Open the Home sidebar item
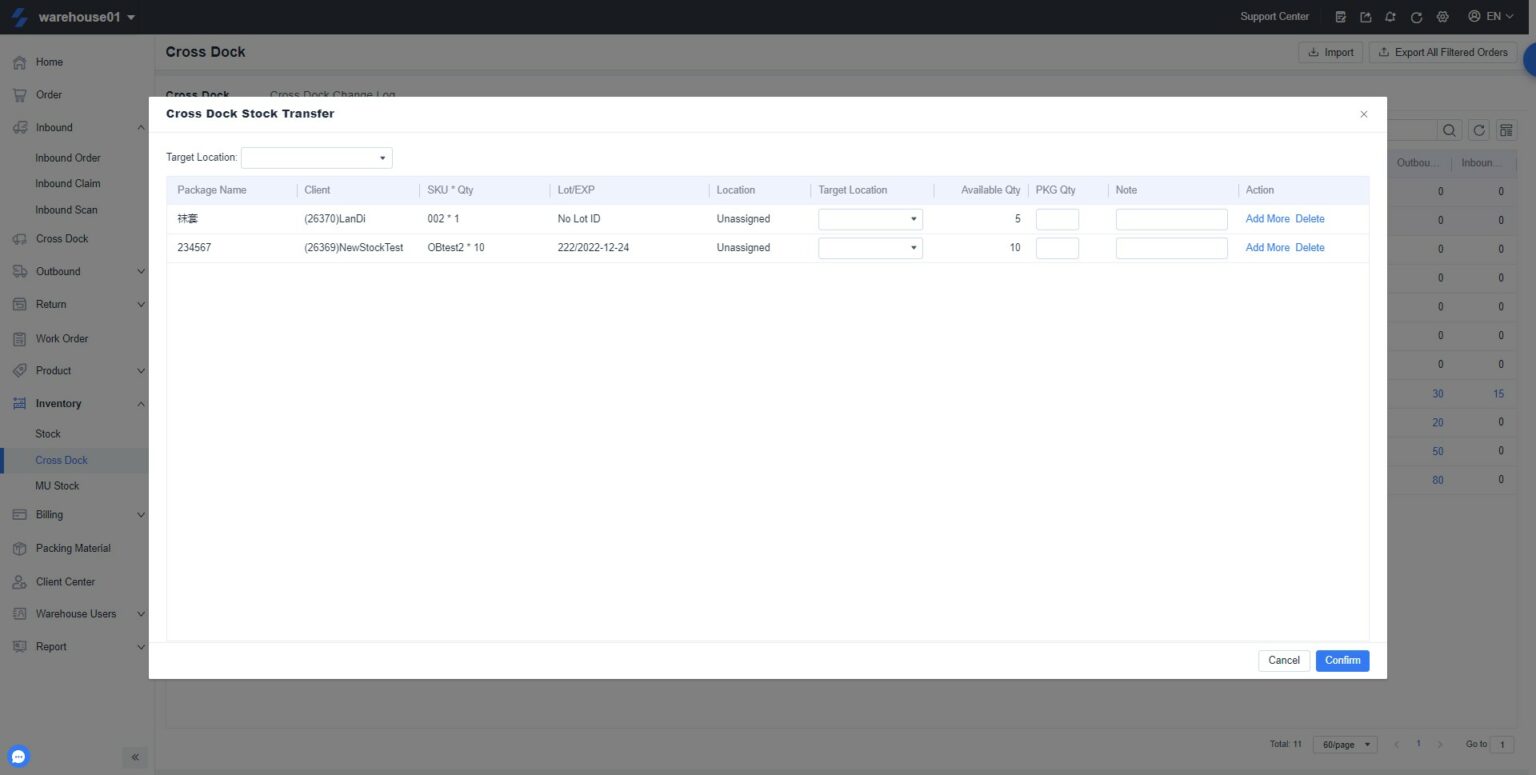The height and width of the screenshot is (775, 1536). (x=48, y=62)
